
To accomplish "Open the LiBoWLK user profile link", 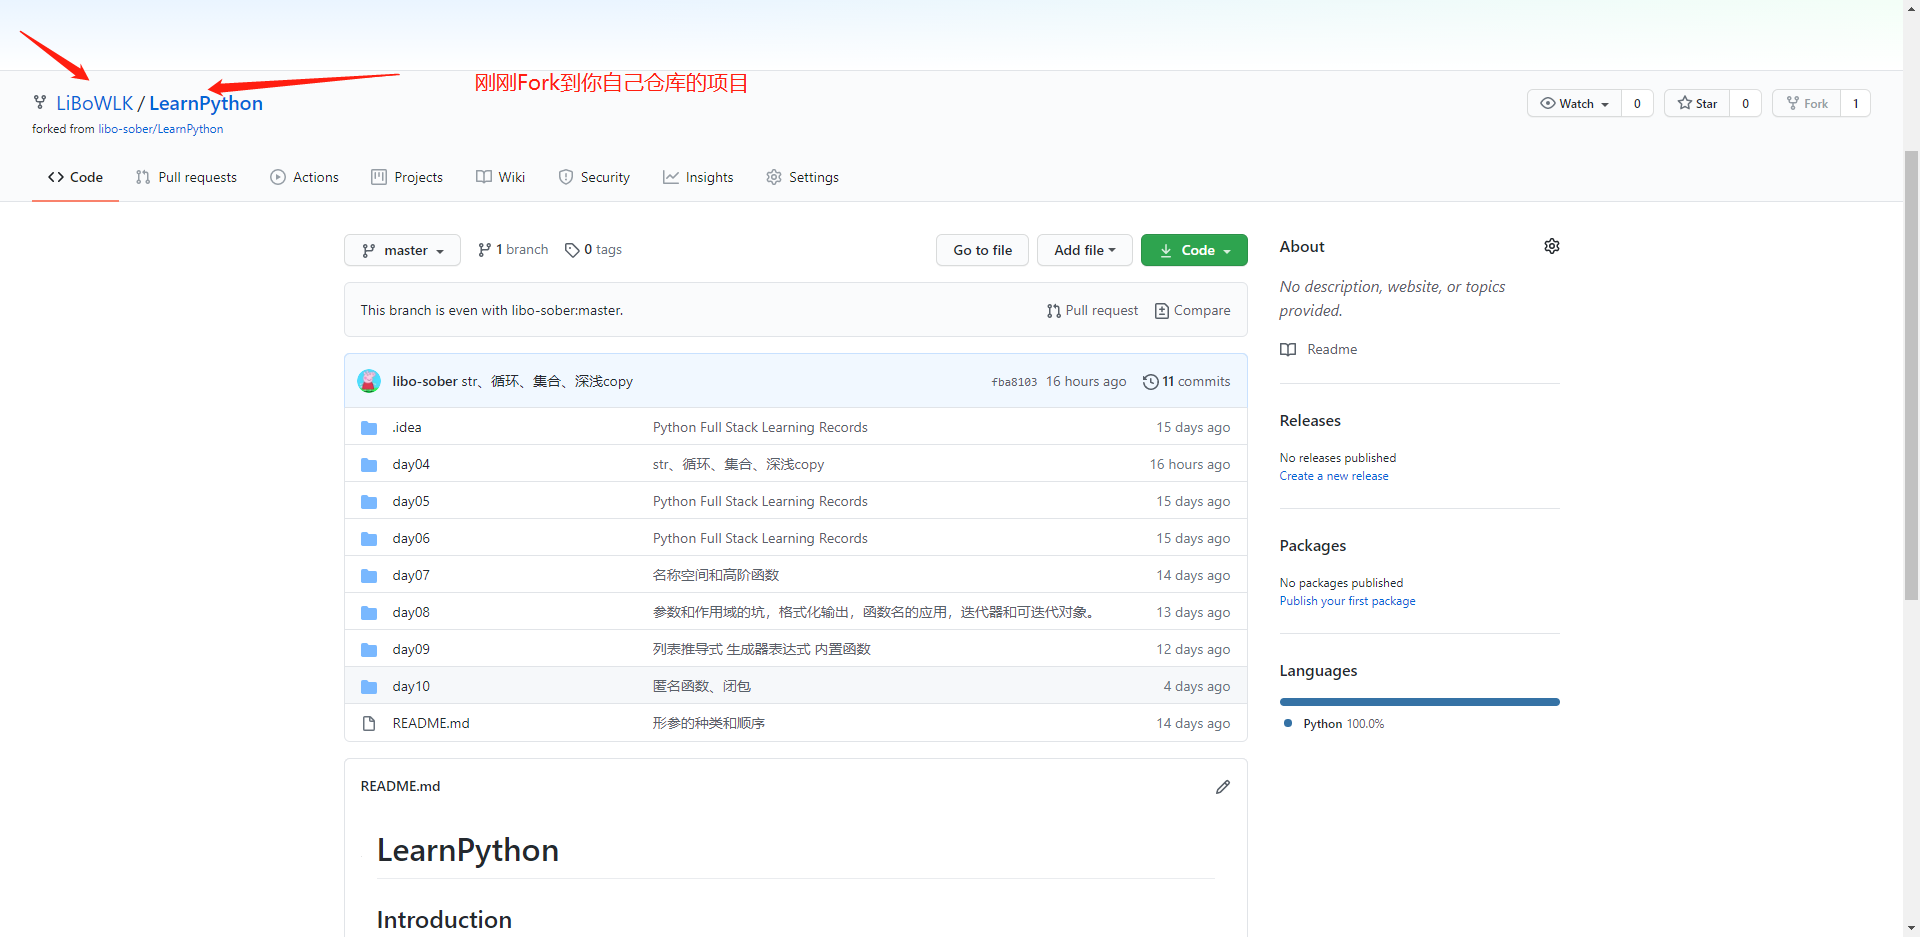I will [94, 103].
